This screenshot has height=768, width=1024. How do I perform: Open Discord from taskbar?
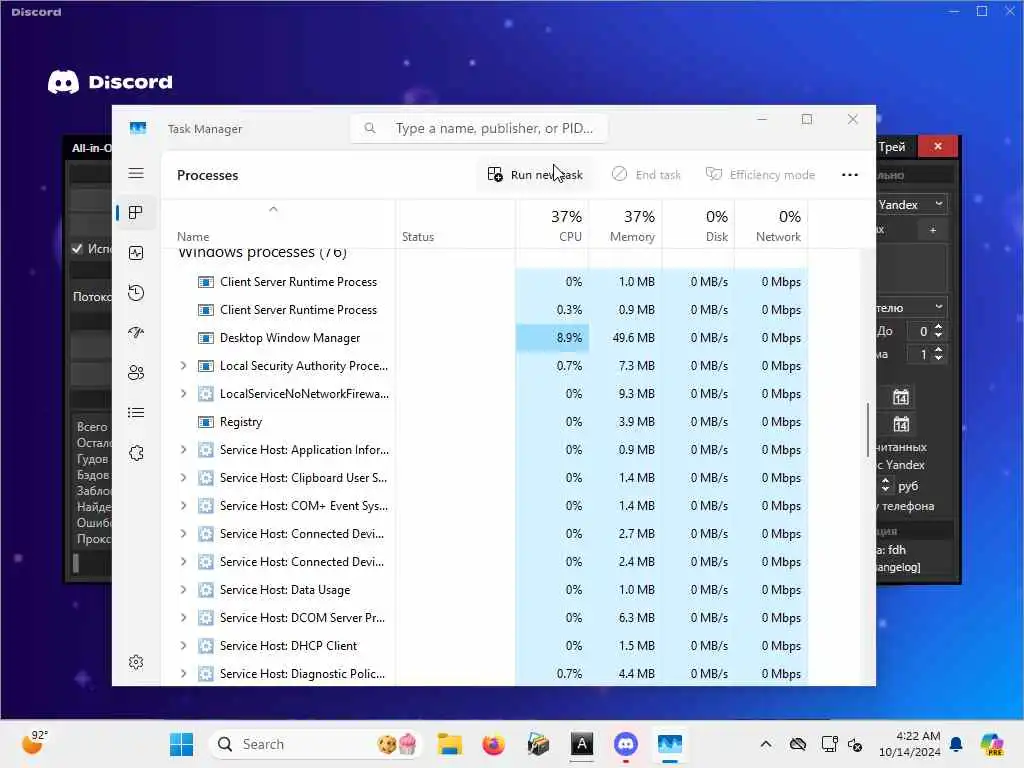pos(626,744)
